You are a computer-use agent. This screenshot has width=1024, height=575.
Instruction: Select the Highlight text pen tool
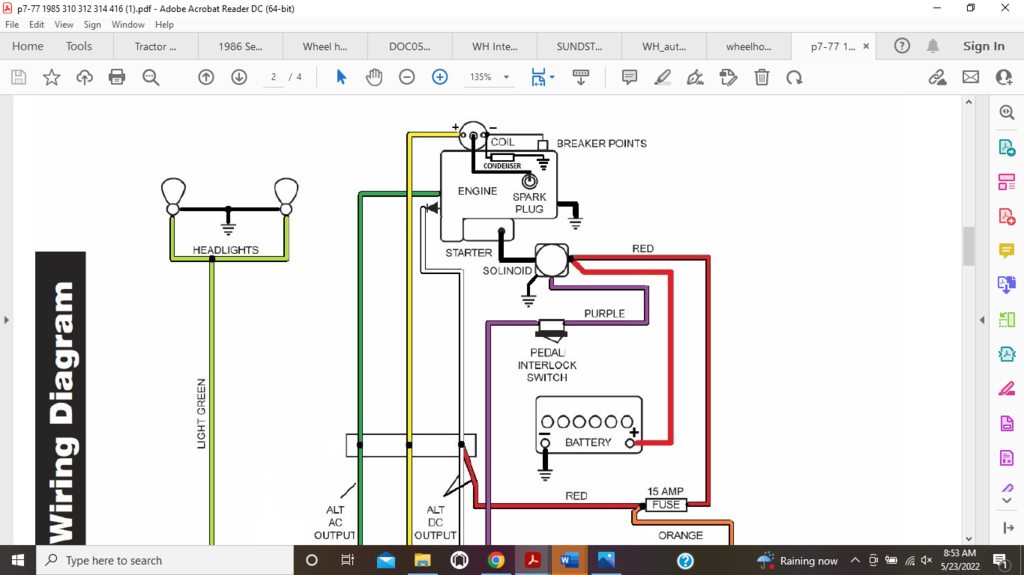(662, 77)
